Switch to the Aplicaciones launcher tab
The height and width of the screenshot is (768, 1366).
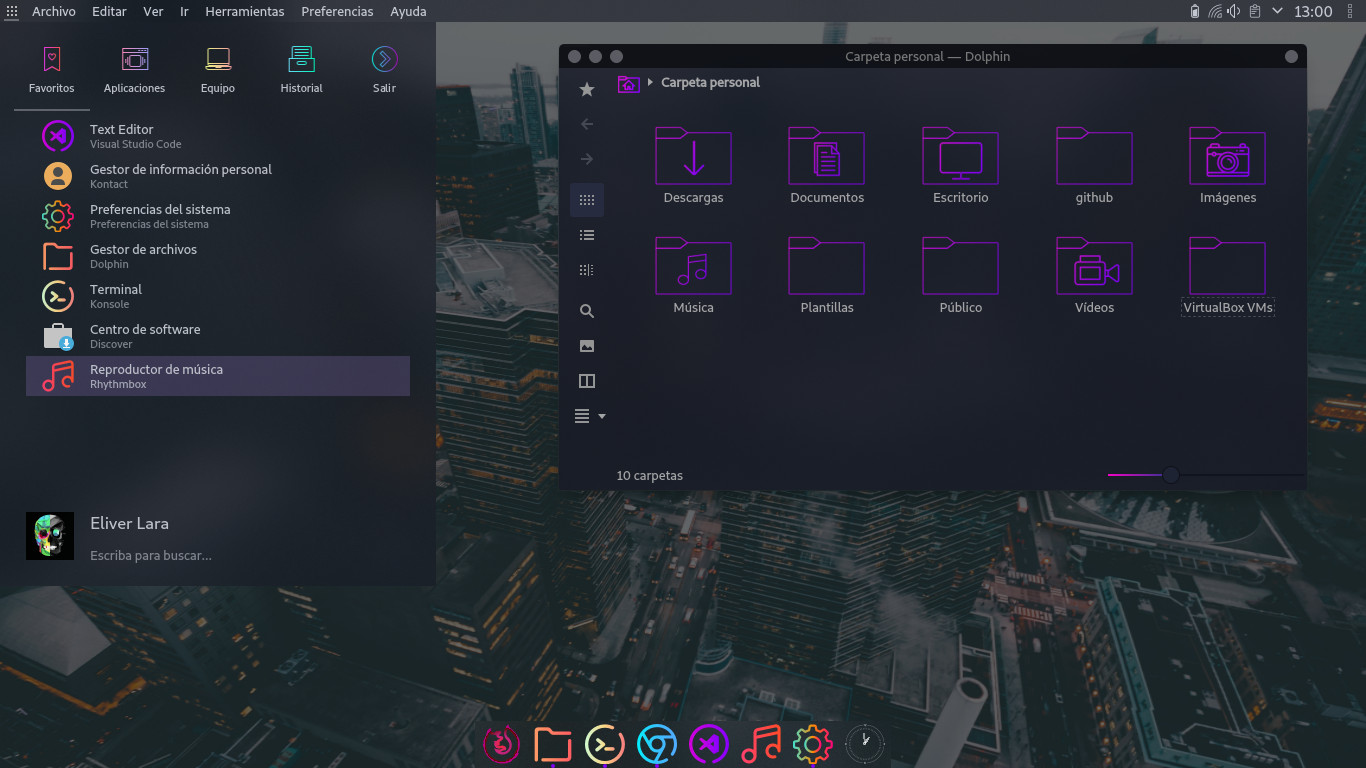pyautogui.click(x=134, y=68)
